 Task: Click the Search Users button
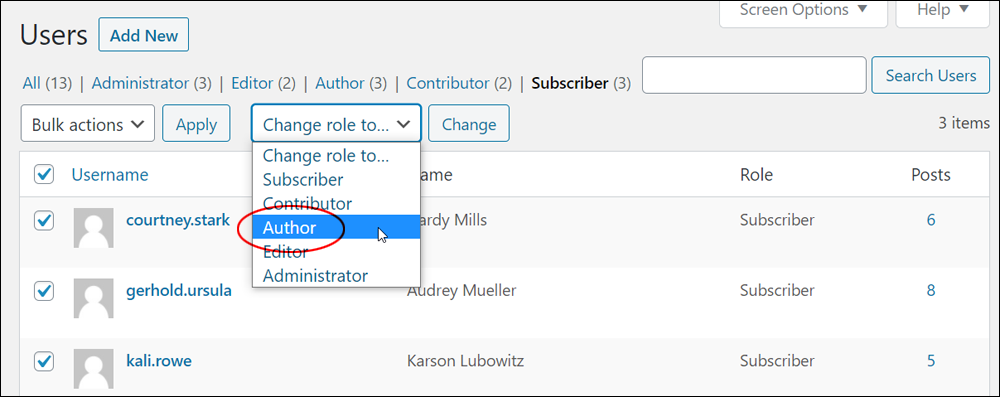coord(930,75)
